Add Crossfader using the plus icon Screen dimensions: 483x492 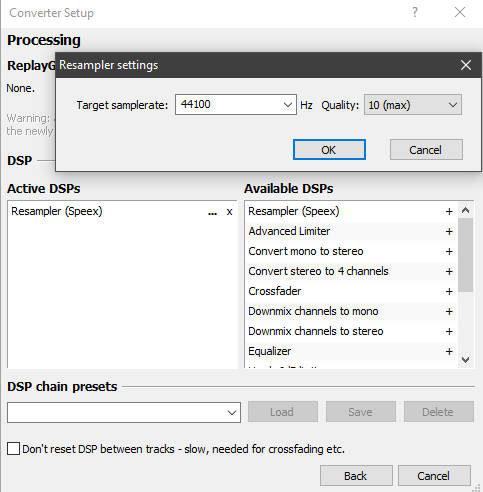[449, 291]
